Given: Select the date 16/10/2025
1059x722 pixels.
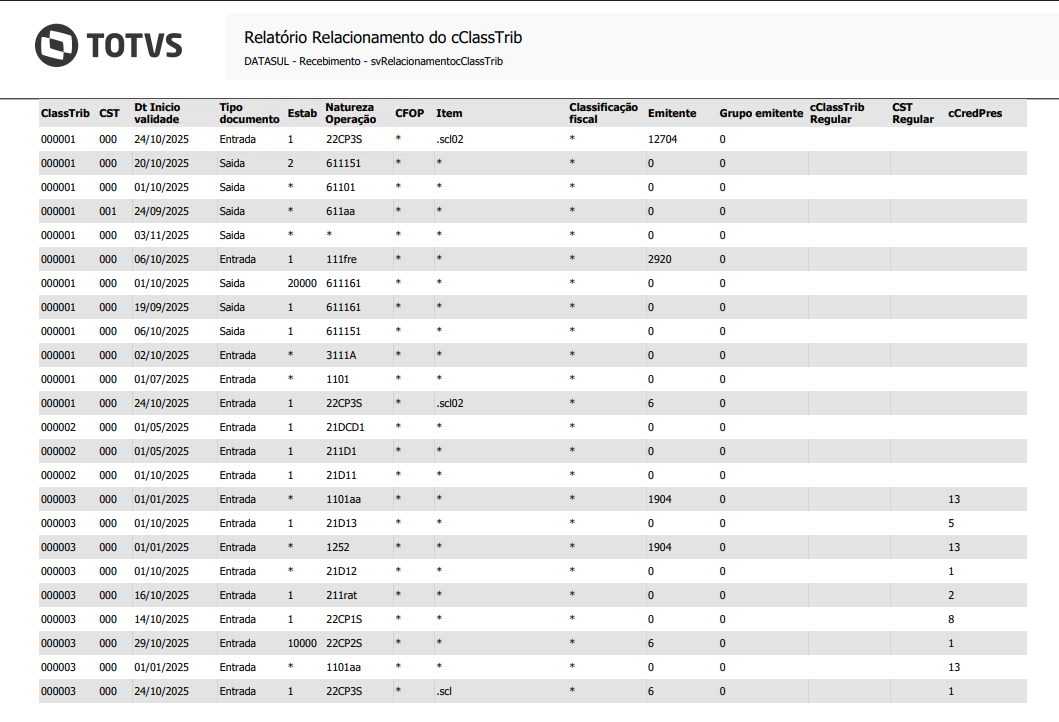Looking at the screenshot, I should pos(161,596).
